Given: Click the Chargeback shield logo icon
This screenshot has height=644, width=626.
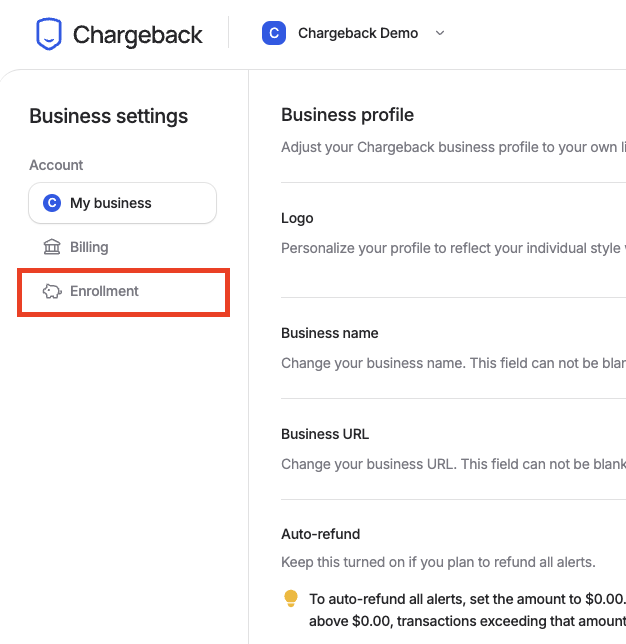Looking at the screenshot, I should (x=49, y=34).
